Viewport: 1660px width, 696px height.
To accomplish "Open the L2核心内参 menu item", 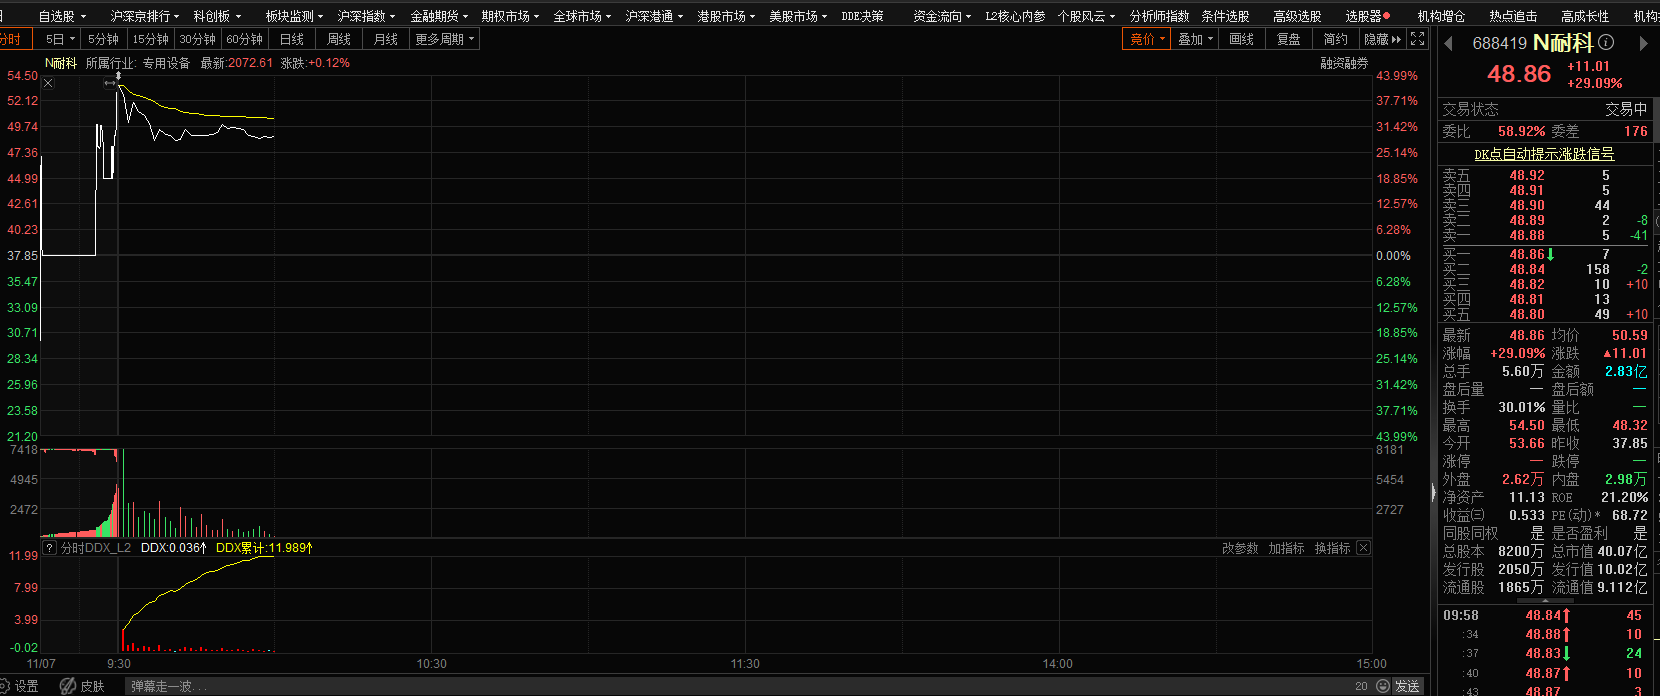I will (1015, 16).
